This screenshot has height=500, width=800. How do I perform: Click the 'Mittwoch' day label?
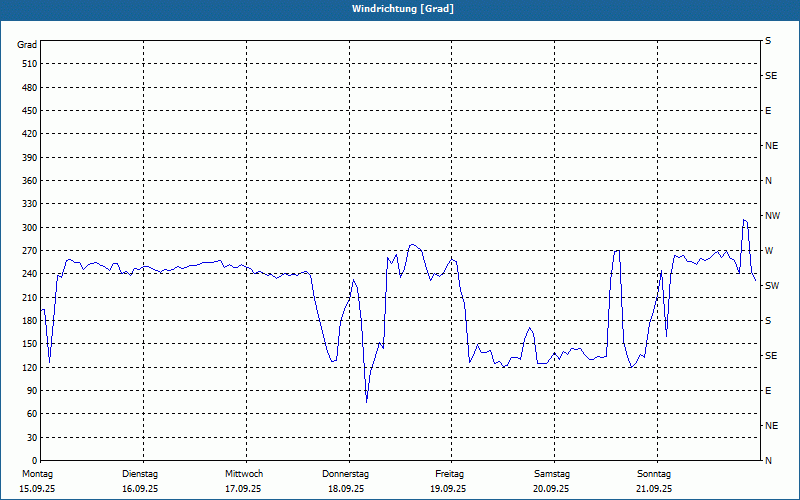coord(244,474)
